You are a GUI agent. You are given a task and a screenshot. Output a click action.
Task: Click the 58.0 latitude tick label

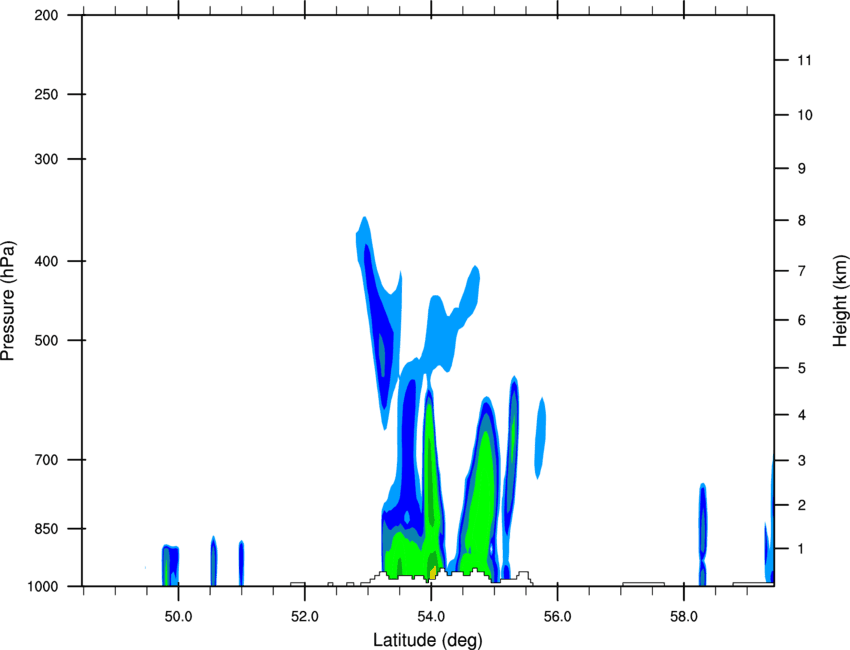pyautogui.click(x=684, y=617)
